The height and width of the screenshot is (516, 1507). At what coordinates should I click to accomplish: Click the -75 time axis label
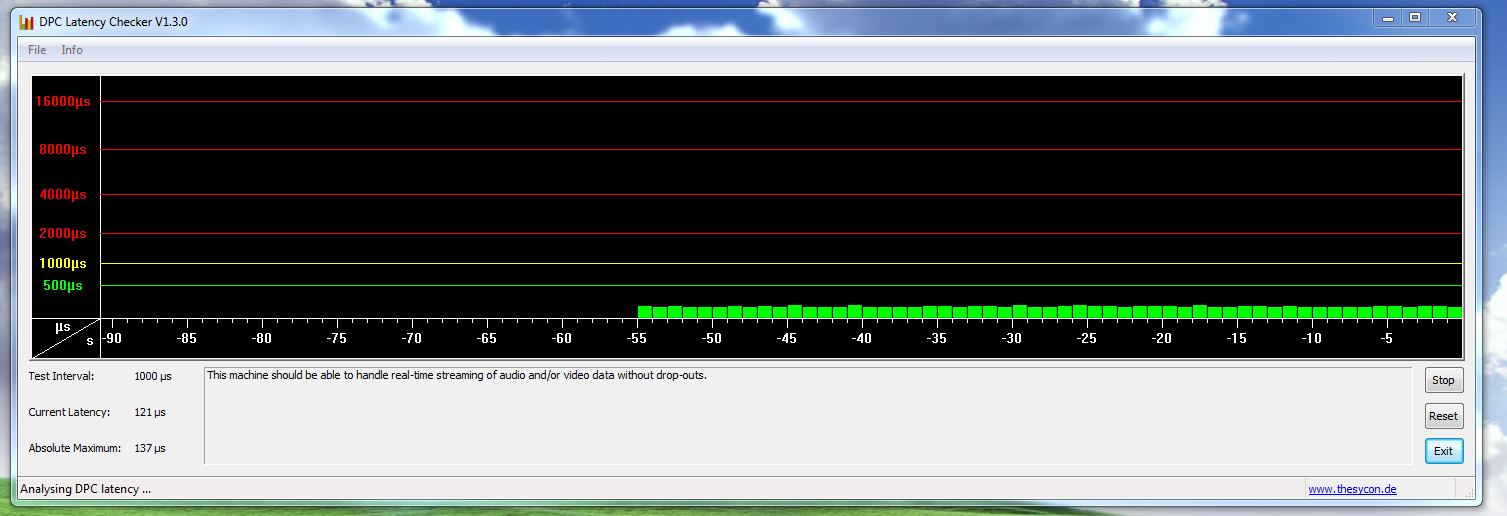336,339
